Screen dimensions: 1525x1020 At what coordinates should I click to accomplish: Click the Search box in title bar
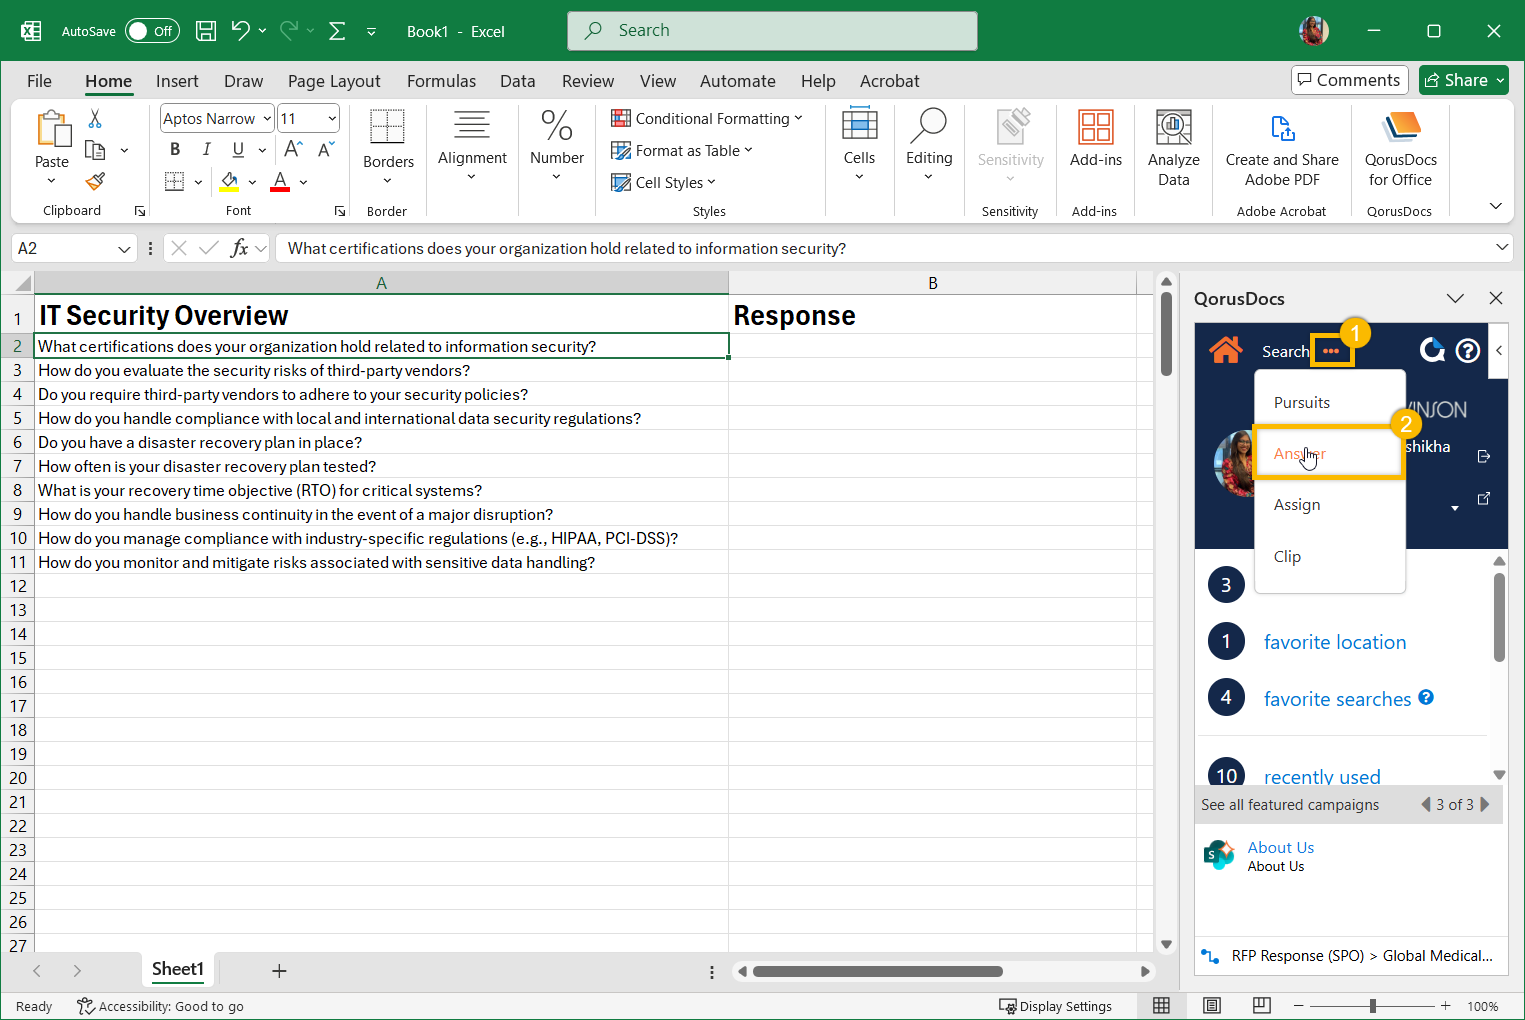772,31
